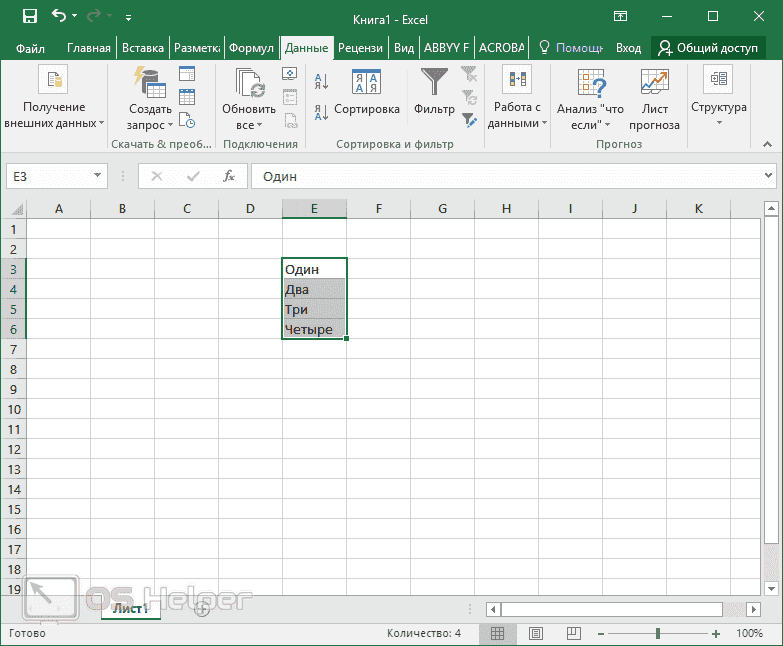Sort ascending A to Z
Image resolution: width=783 pixels, height=646 pixels.
coord(321,81)
